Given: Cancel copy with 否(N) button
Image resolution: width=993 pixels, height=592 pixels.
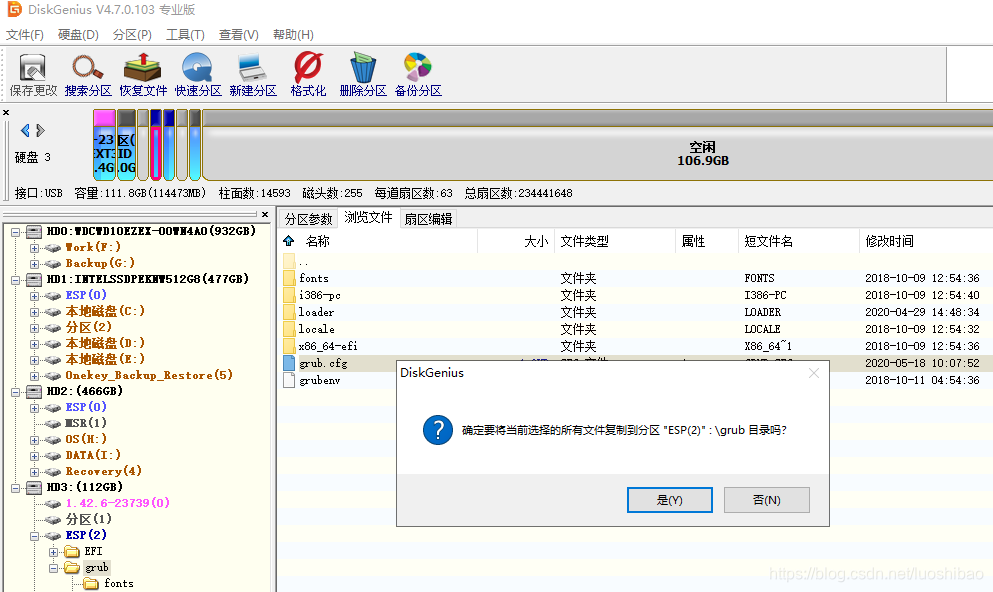Looking at the screenshot, I should [766, 500].
